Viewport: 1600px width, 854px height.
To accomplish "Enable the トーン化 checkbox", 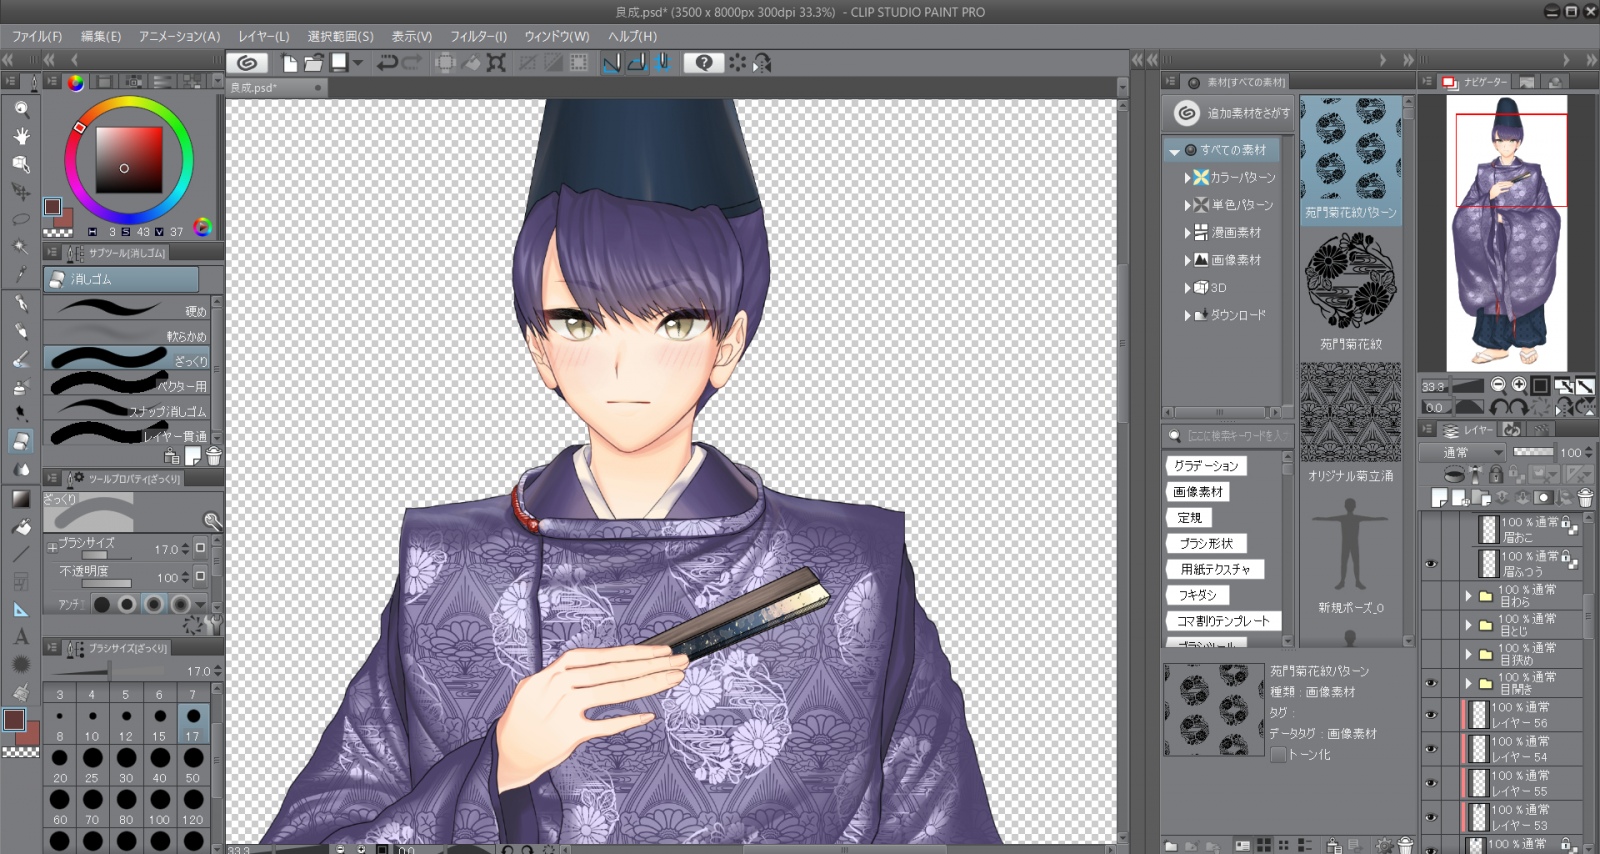I will click(1278, 755).
